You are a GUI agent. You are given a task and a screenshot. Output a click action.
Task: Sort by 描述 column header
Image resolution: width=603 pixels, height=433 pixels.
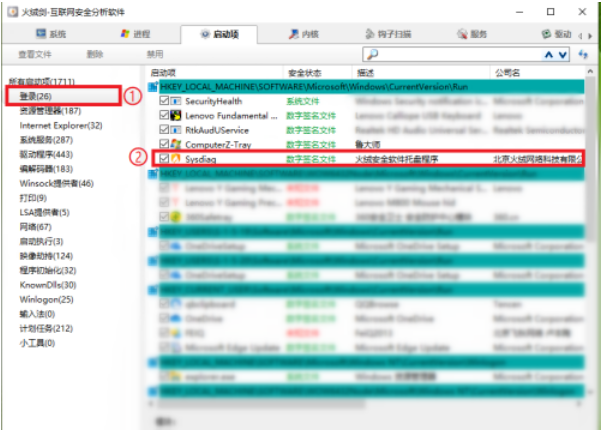click(x=421, y=73)
